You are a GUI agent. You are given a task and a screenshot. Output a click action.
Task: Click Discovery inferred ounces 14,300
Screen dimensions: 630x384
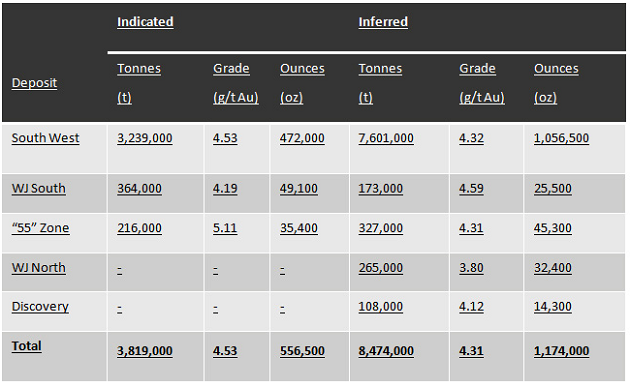point(552,307)
